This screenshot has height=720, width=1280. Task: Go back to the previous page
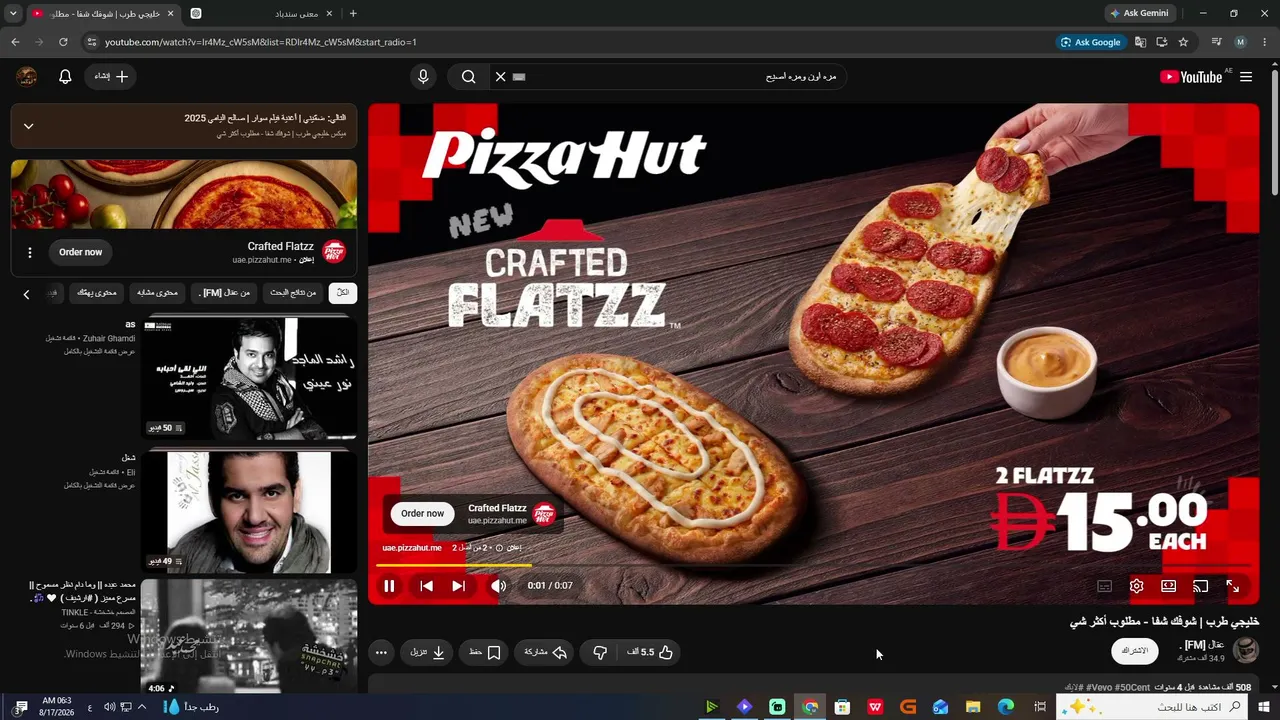15,42
